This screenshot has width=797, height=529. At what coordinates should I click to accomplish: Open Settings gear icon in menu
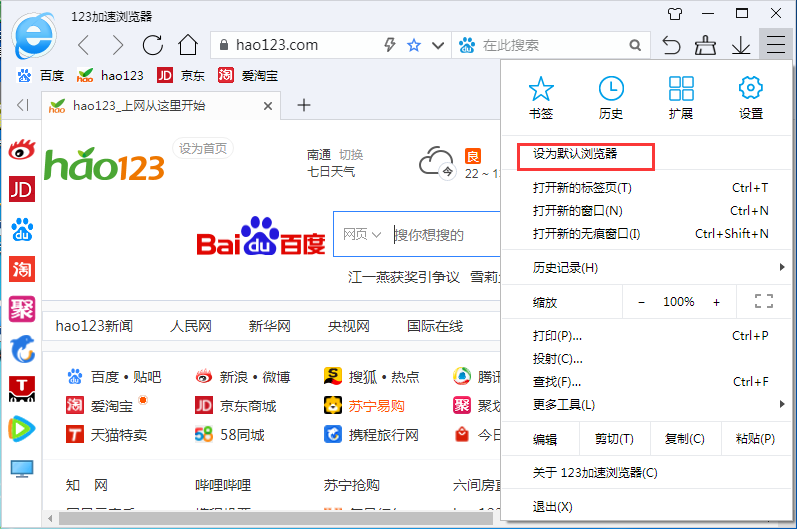pyautogui.click(x=751, y=98)
